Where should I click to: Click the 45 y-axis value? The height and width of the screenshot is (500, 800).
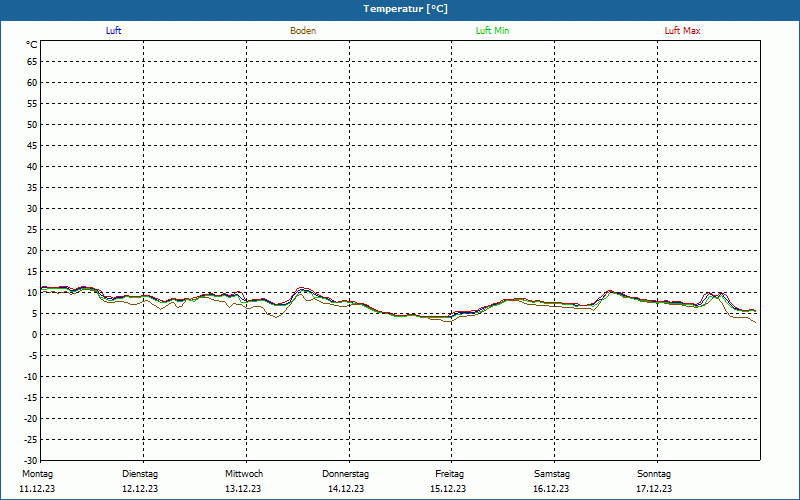click(32, 146)
